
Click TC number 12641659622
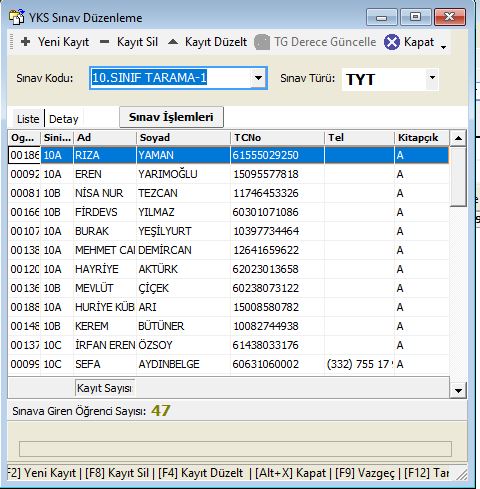[x=266, y=250]
